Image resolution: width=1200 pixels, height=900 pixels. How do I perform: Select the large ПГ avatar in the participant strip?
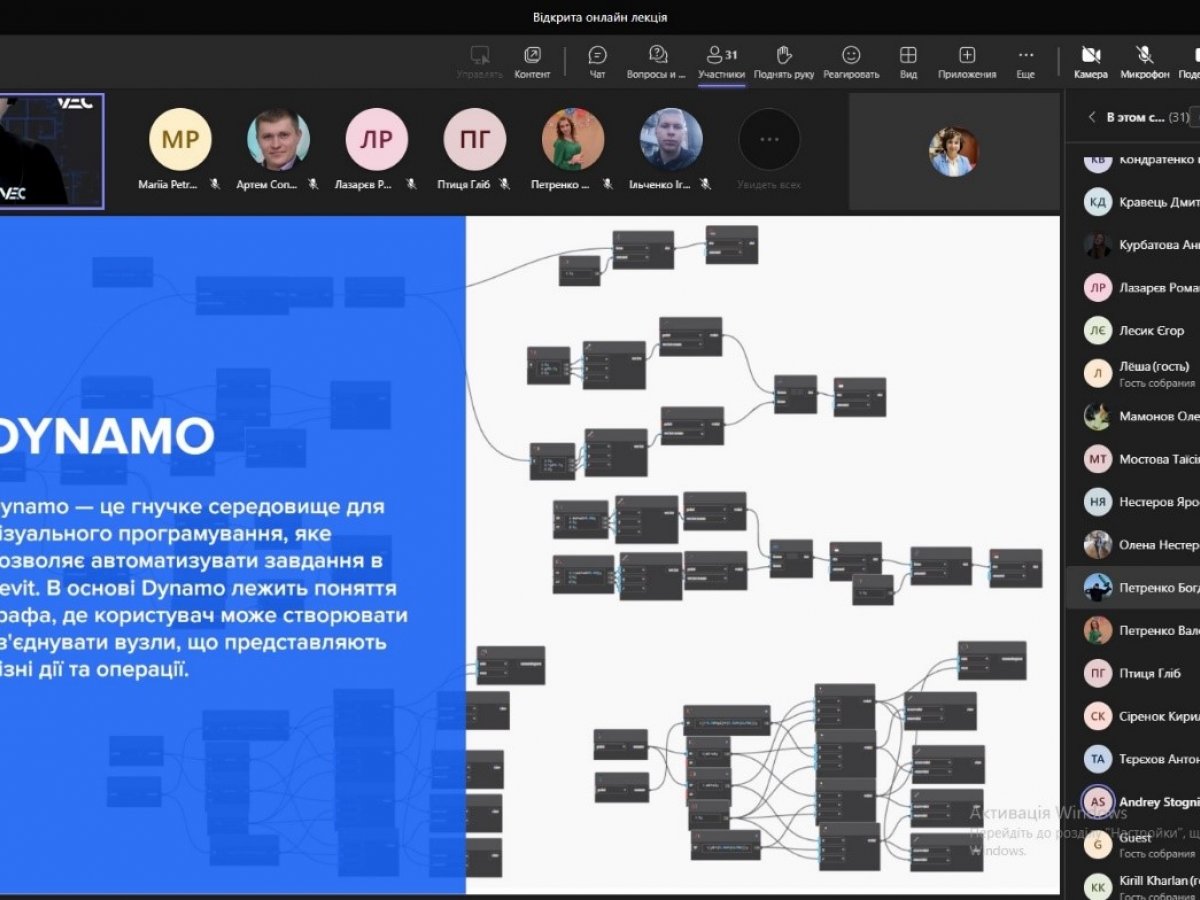475,139
